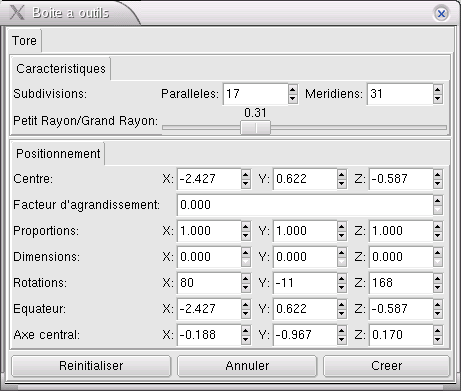Click the Centre Z input field
This screenshot has width=461, height=391.
[401, 179]
